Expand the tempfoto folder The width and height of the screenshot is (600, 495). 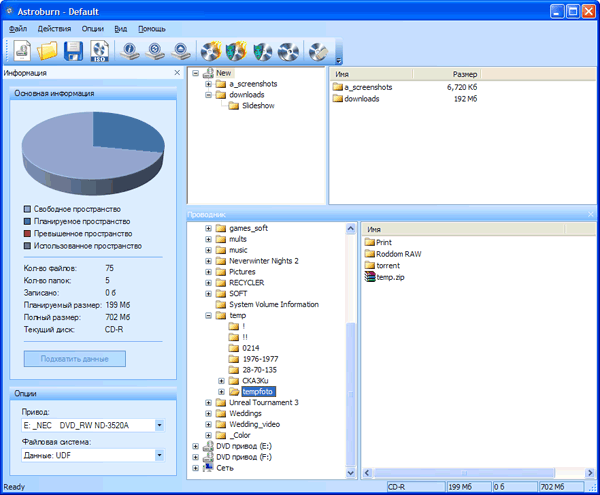(221, 392)
